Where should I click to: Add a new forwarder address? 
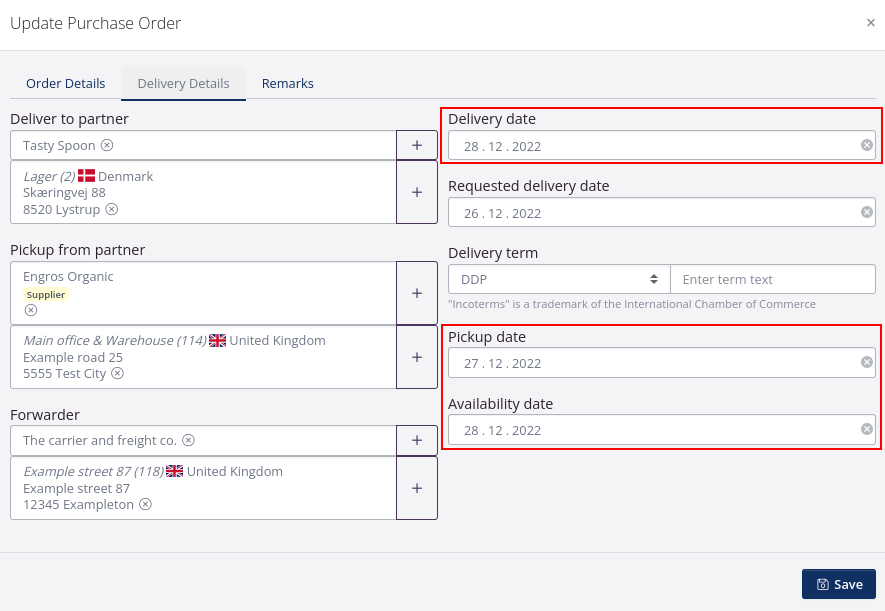click(417, 488)
